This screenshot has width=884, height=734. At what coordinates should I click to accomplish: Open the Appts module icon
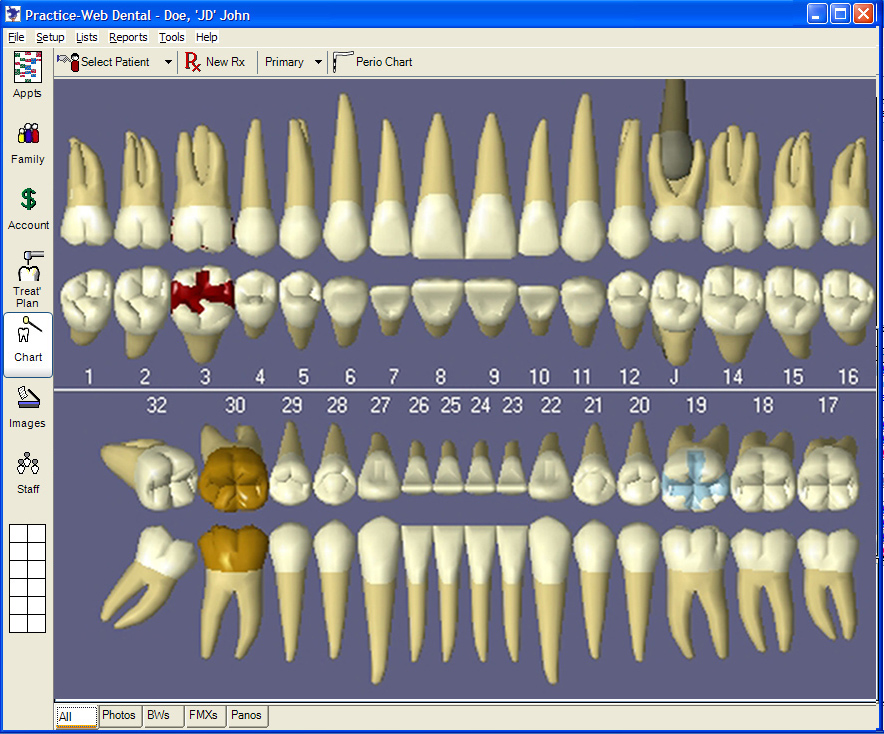coord(27,67)
